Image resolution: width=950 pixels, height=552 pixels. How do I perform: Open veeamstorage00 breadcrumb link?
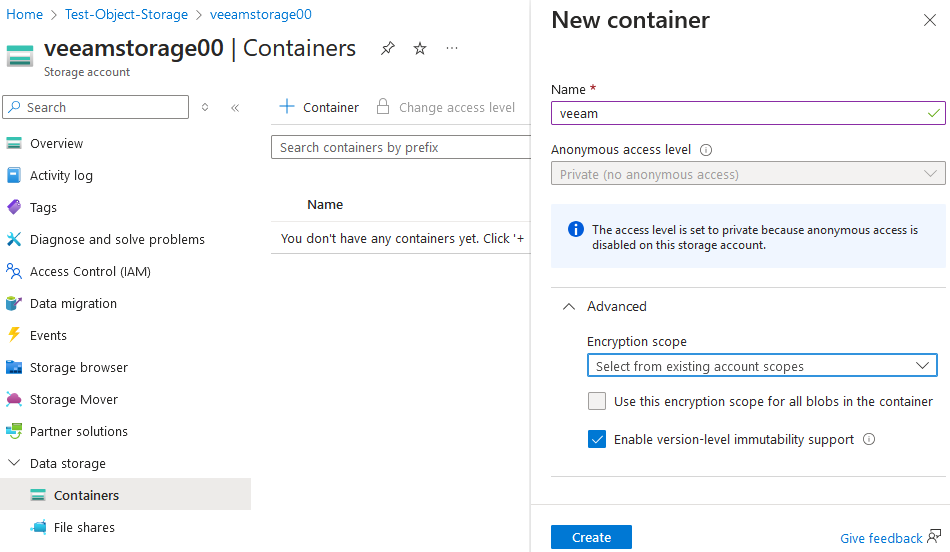(261, 15)
